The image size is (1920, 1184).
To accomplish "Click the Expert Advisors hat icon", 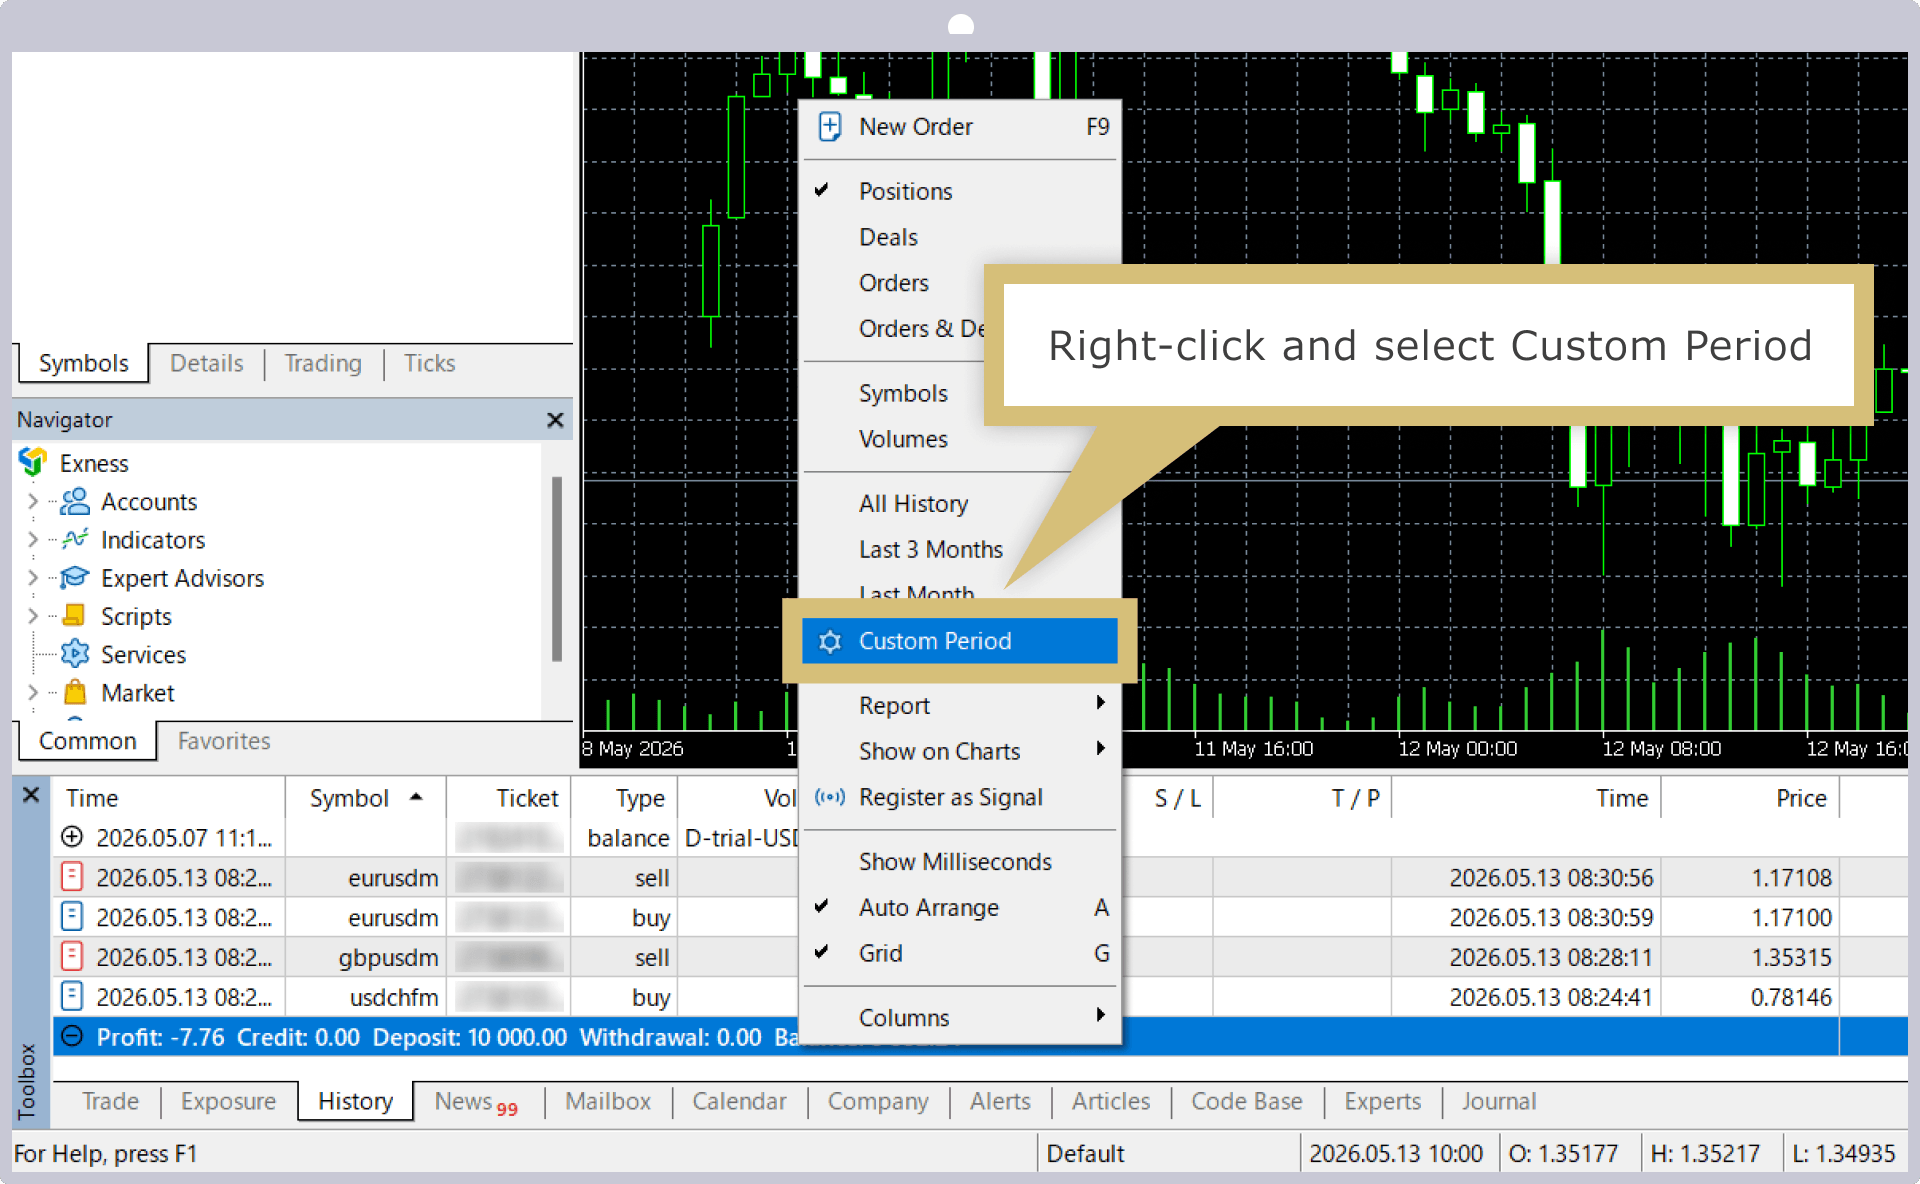I will [x=75, y=578].
